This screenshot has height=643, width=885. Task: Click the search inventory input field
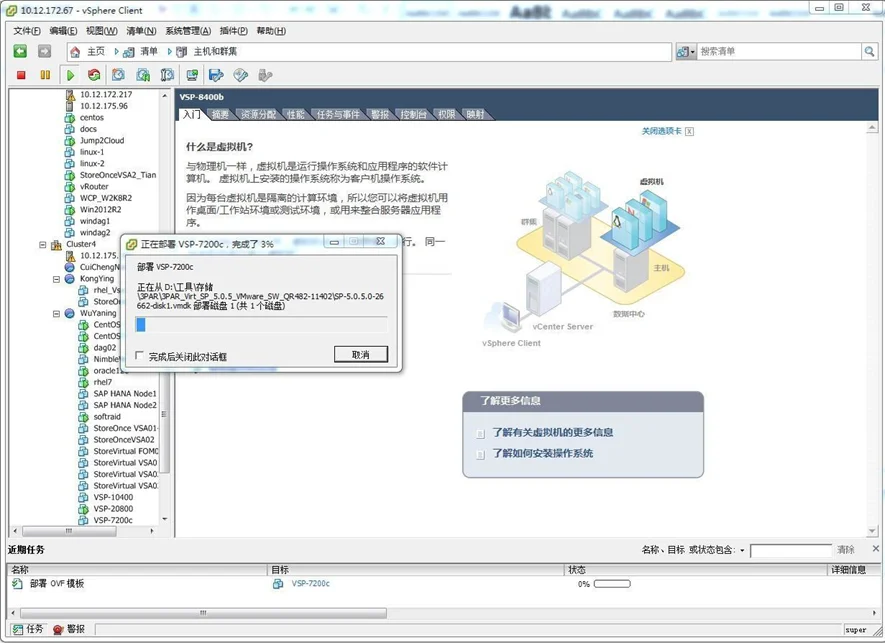click(779, 51)
